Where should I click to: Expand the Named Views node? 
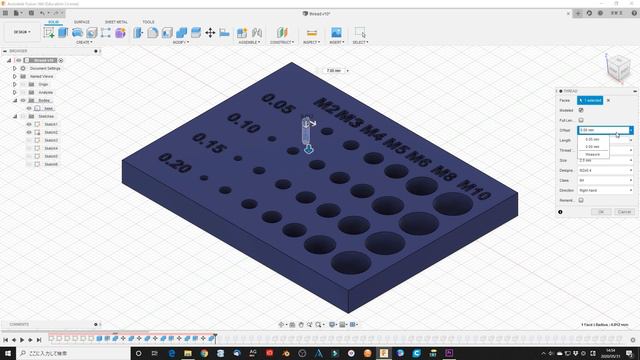[15, 76]
